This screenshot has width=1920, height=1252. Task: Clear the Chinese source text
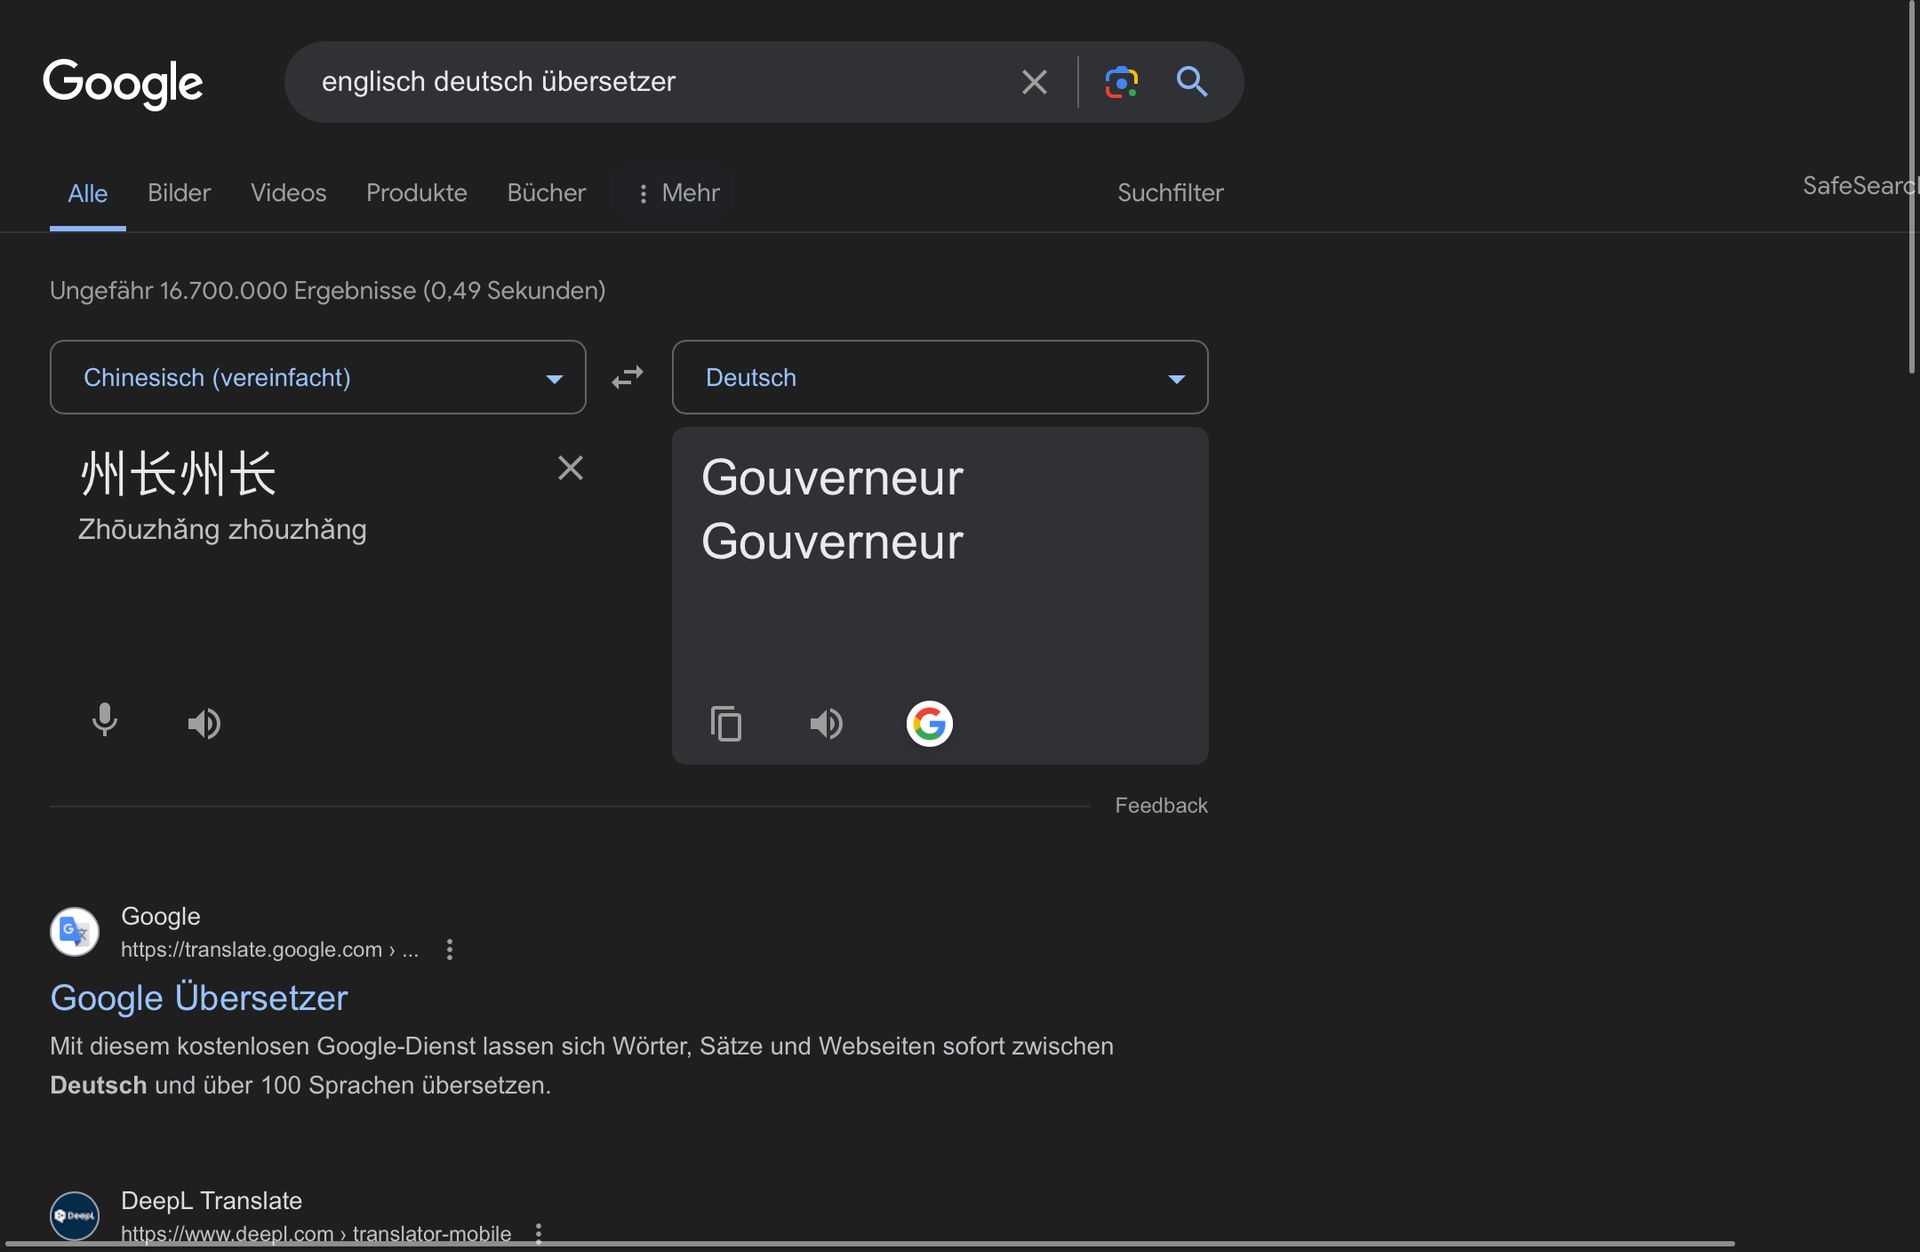[x=570, y=468]
